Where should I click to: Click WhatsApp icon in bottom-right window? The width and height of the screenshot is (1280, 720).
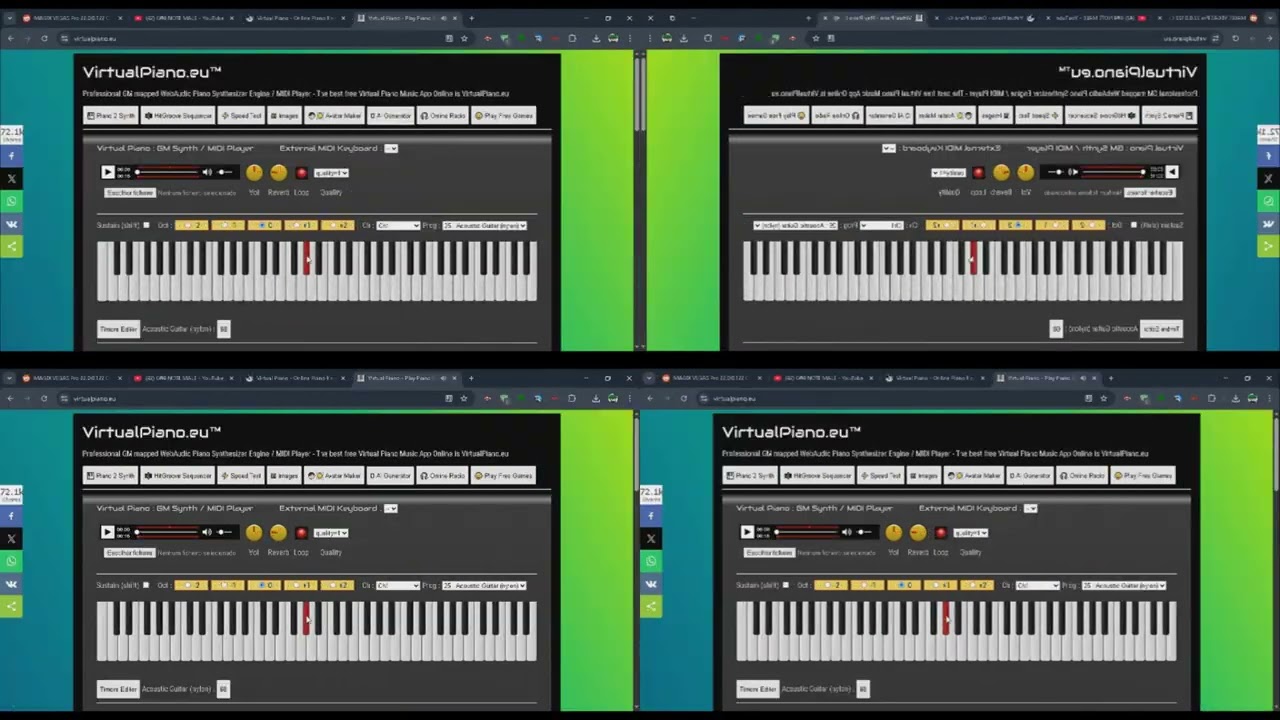(651, 561)
